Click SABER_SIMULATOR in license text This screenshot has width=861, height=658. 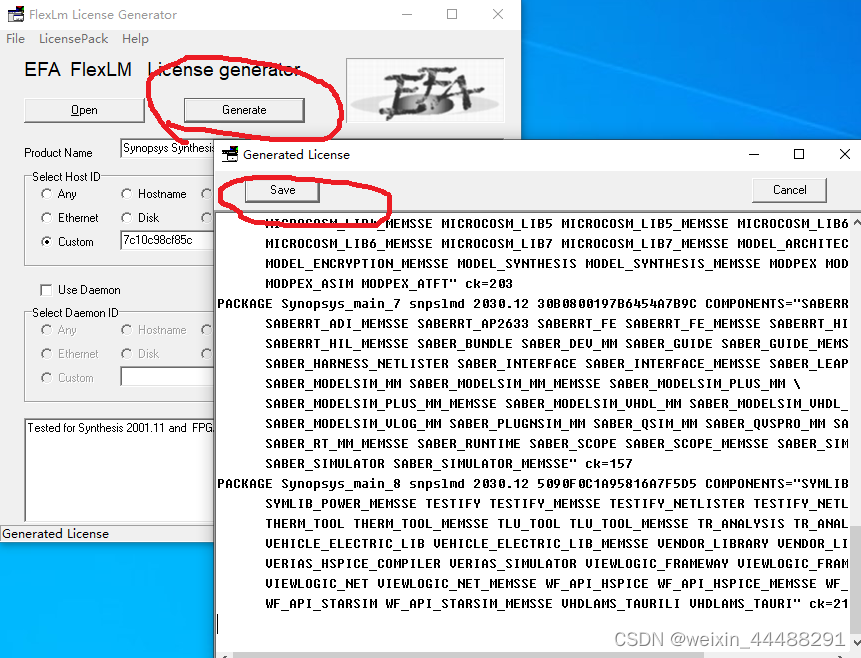(x=325, y=464)
